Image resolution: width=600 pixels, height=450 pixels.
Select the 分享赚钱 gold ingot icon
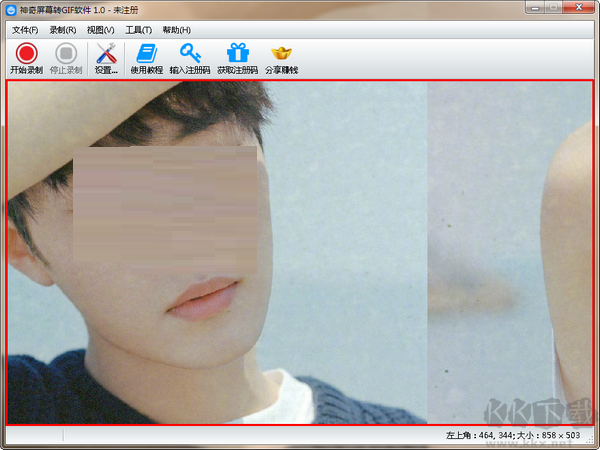point(281,54)
